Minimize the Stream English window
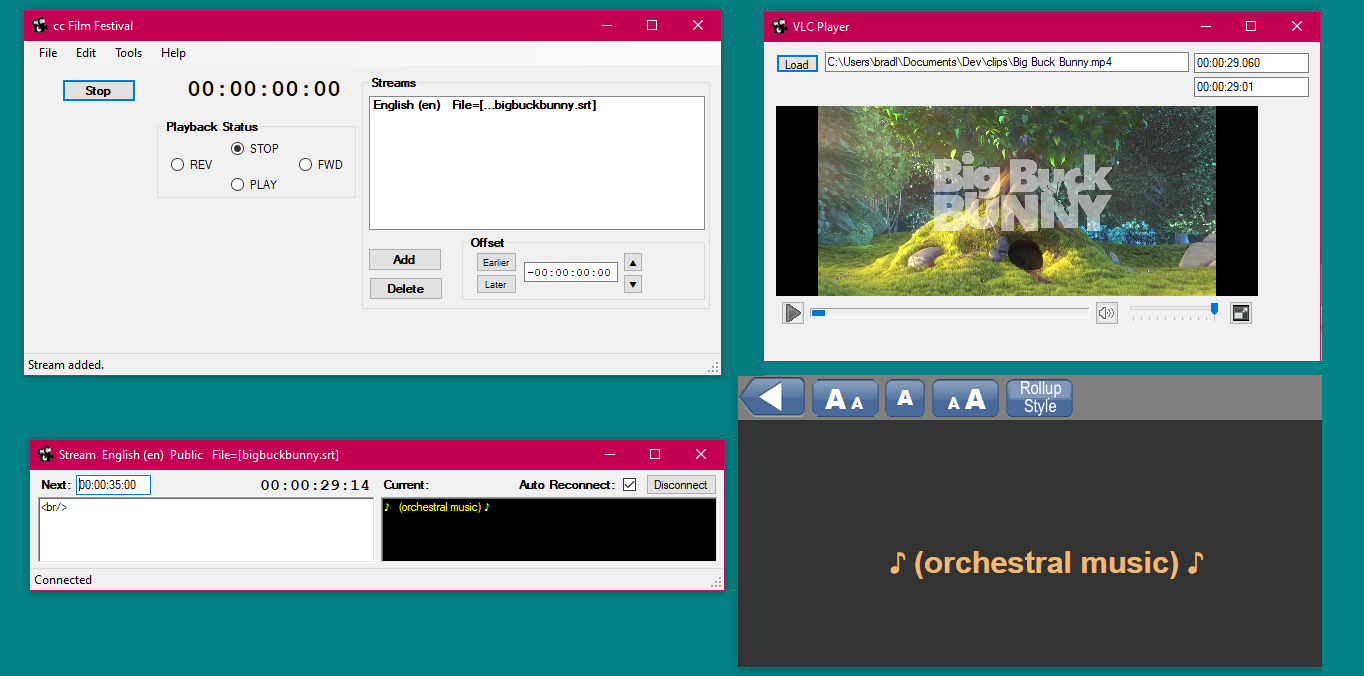This screenshot has height=676, width=1364. point(609,454)
